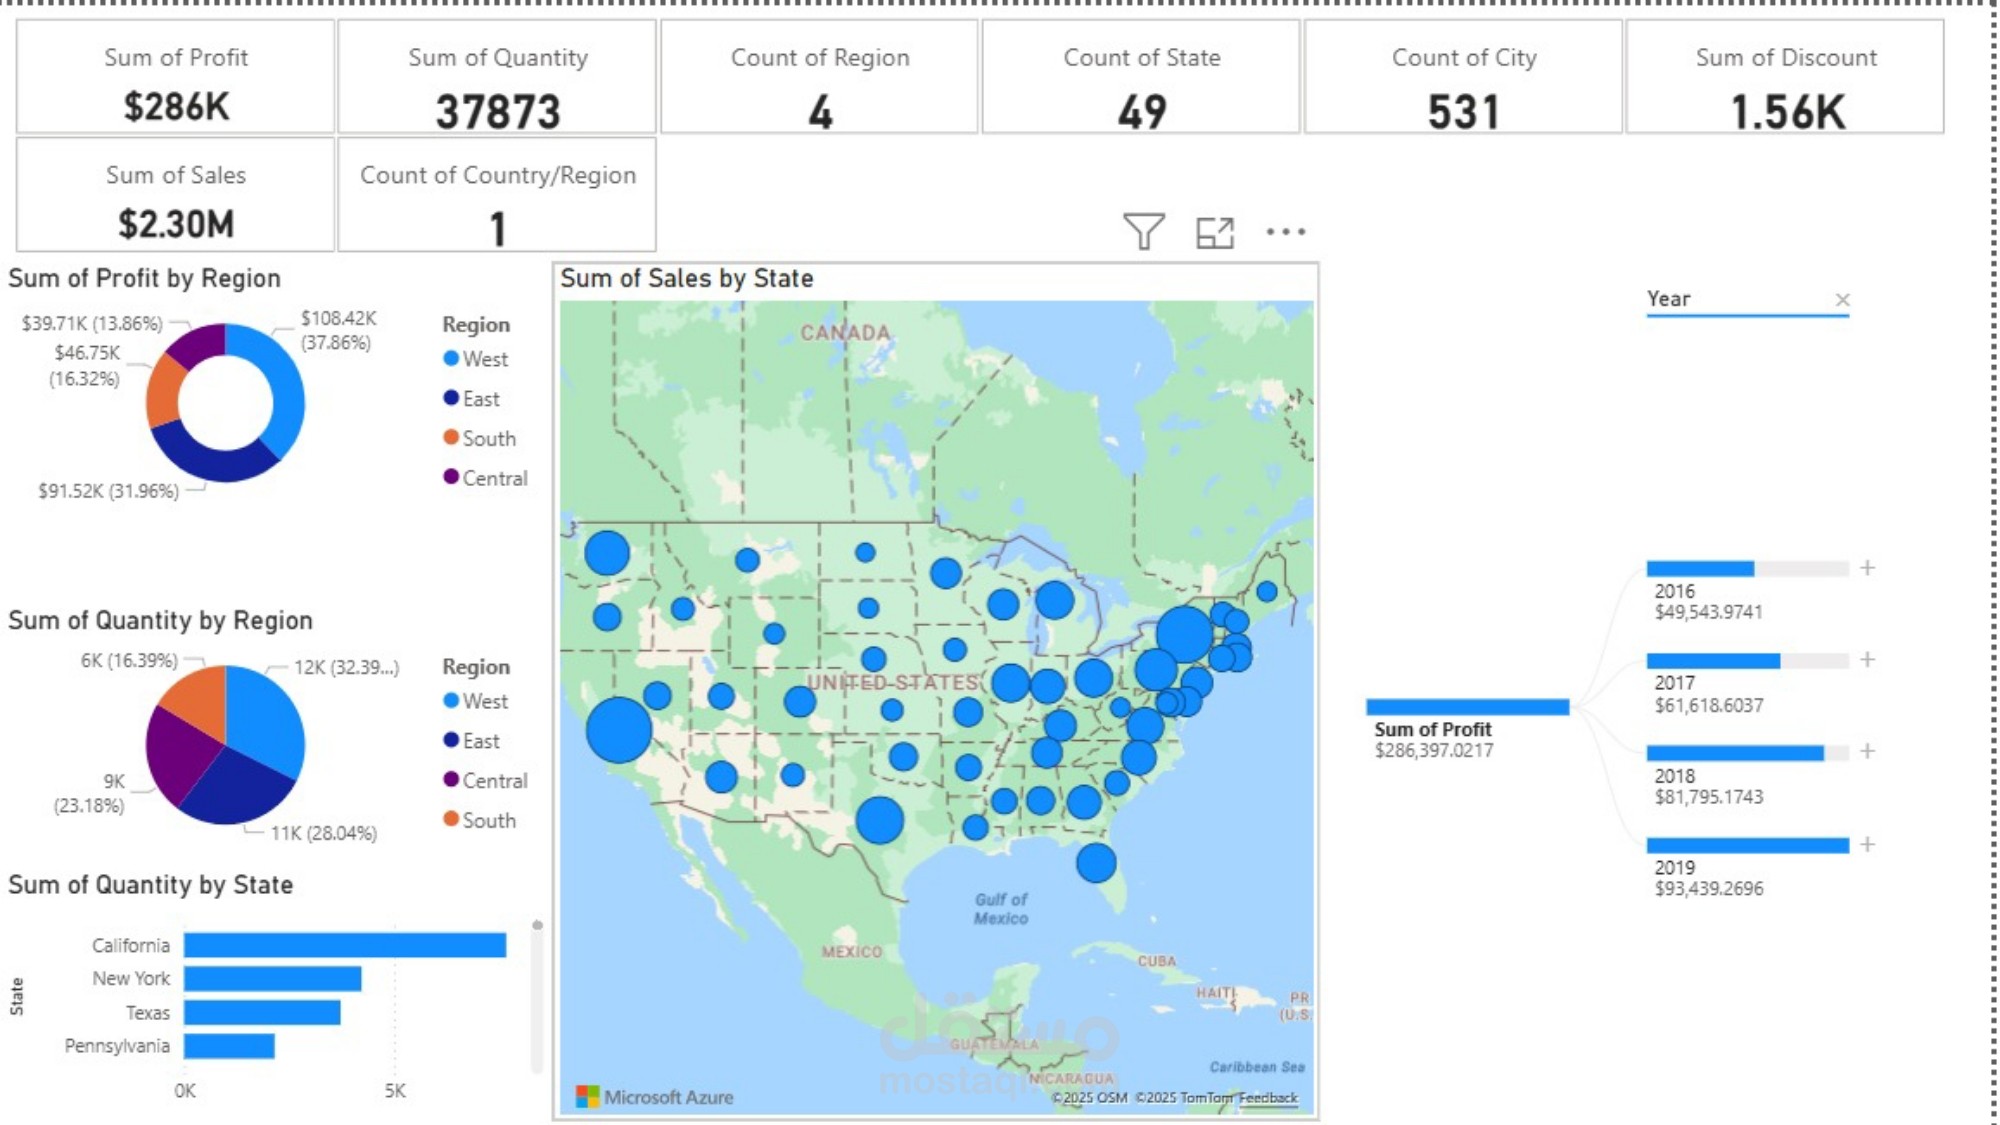This screenshot has height=1125, width=2000.
Task: Click the Year header in decomposition tree
Action: pos(1668,299)
